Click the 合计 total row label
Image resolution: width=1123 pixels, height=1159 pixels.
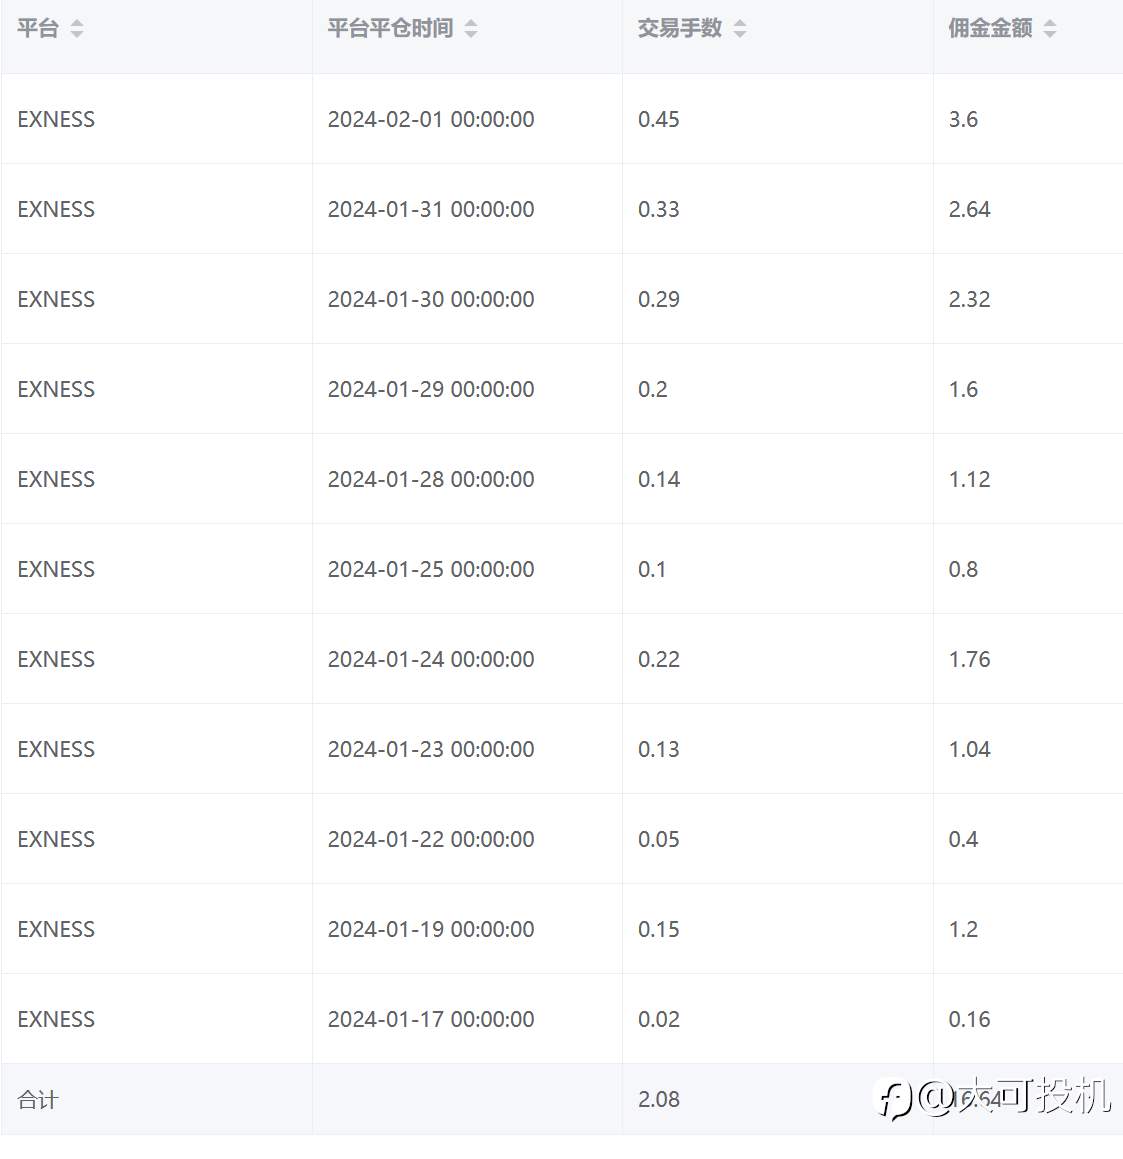coord(38,1100)
